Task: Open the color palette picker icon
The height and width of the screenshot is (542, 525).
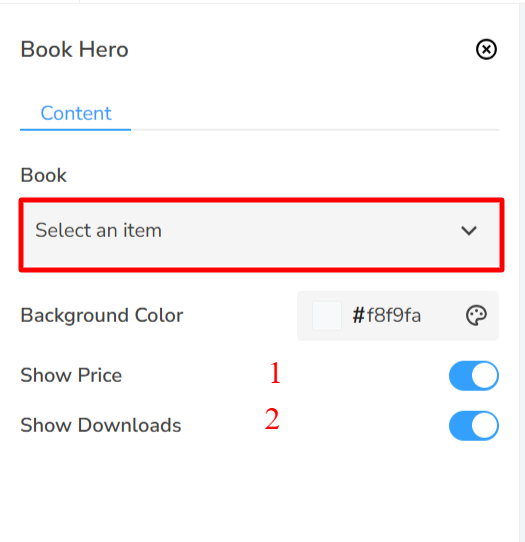Action: tap(476, 315)
